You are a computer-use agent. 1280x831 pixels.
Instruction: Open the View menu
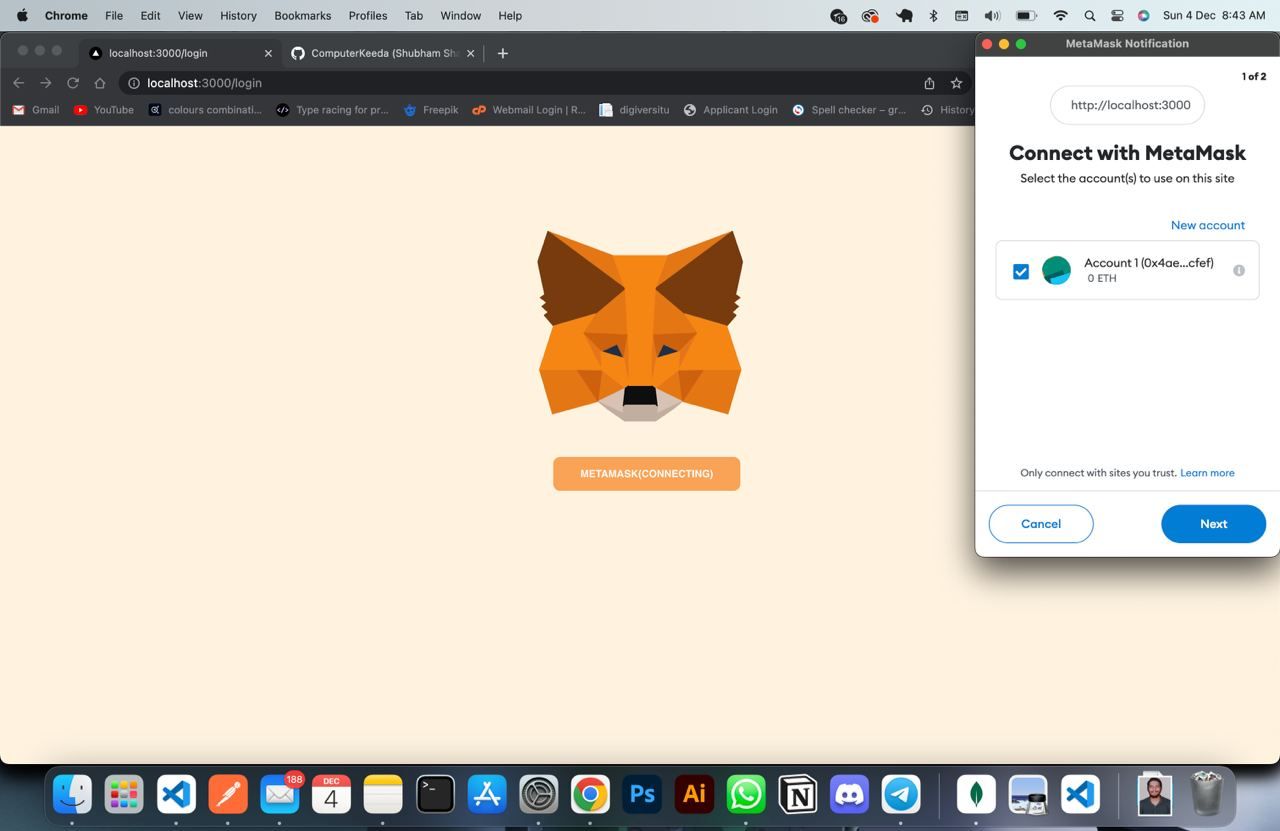point(190,16)
